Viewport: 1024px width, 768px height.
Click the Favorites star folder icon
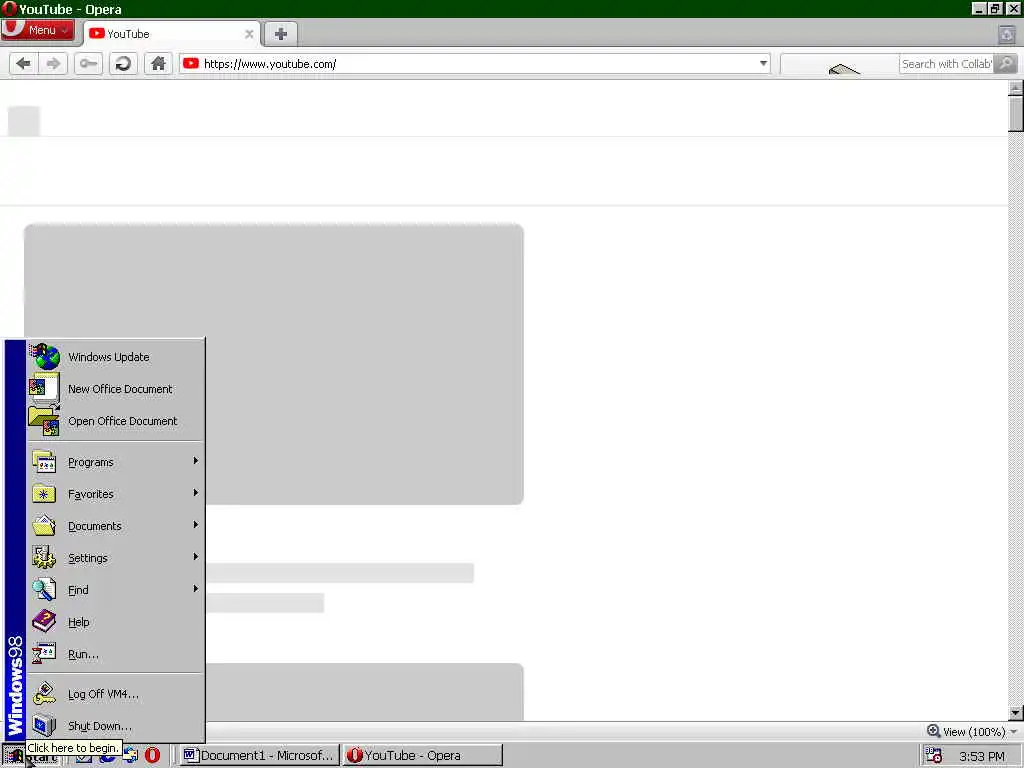pyautogui.click(x=44, y=494)
